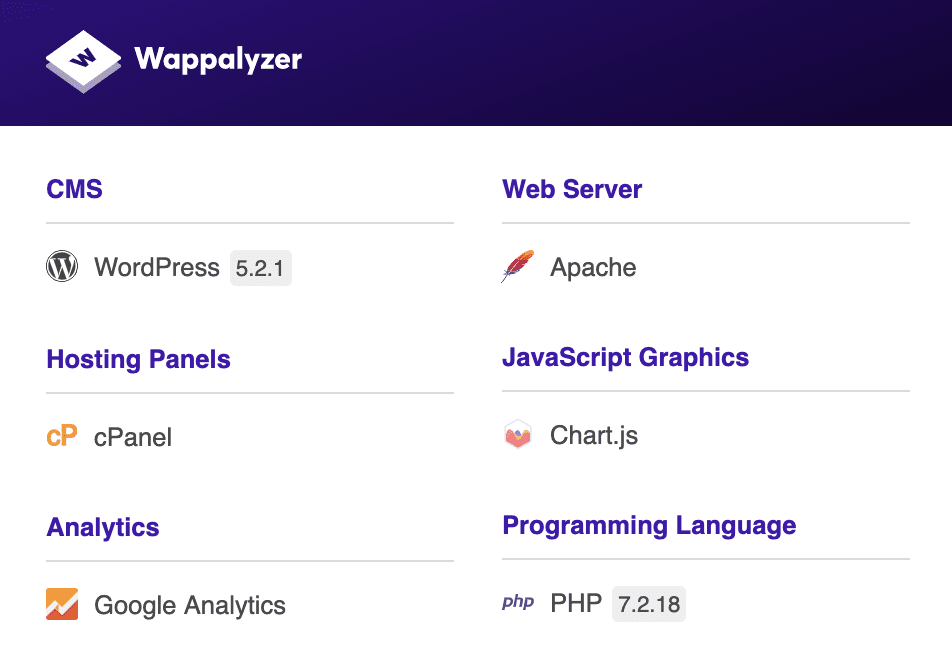Image resolution: width=952 pixels, height=660 pixels.
Task: Open the WordPress technology link
Action: tap(157, 267)
